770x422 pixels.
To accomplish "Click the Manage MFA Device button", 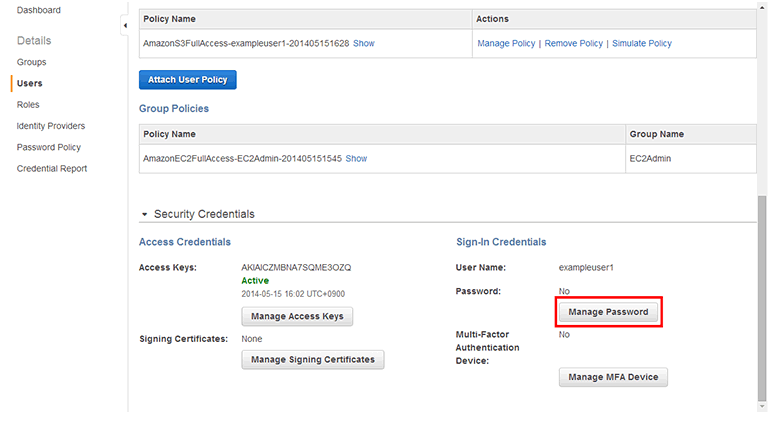I will [612, 377].
